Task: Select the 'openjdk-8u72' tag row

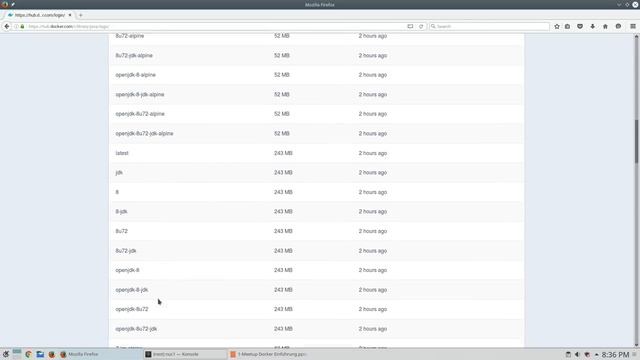Action: 316,309
